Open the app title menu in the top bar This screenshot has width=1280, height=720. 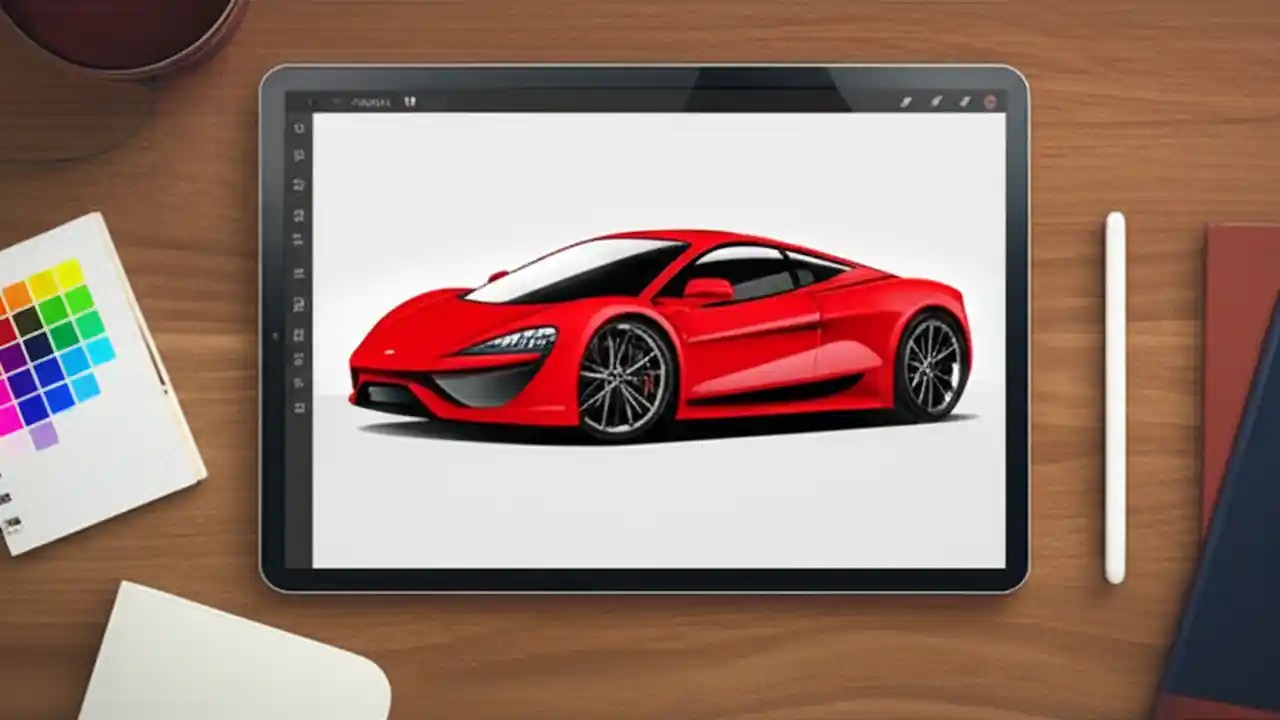pyautogui.click(x=370, y=100)
